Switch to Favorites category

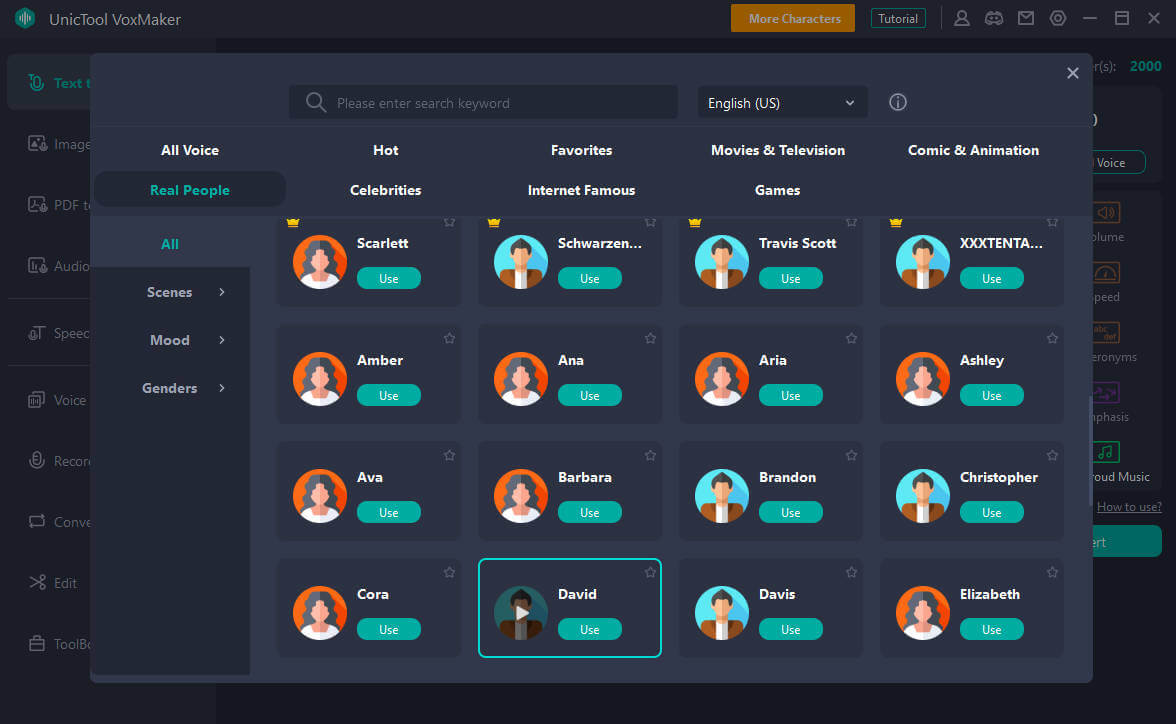coord(581,150)
